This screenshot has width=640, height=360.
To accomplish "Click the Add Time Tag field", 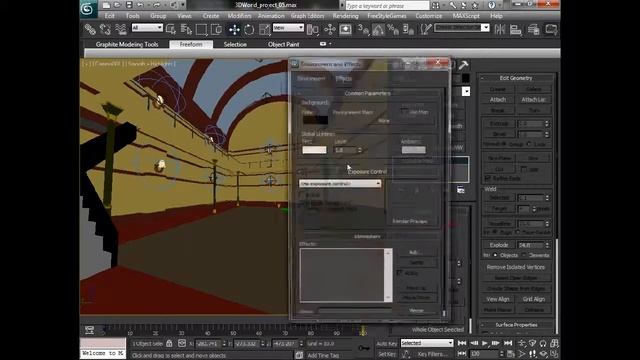I will tap(323, 356).
